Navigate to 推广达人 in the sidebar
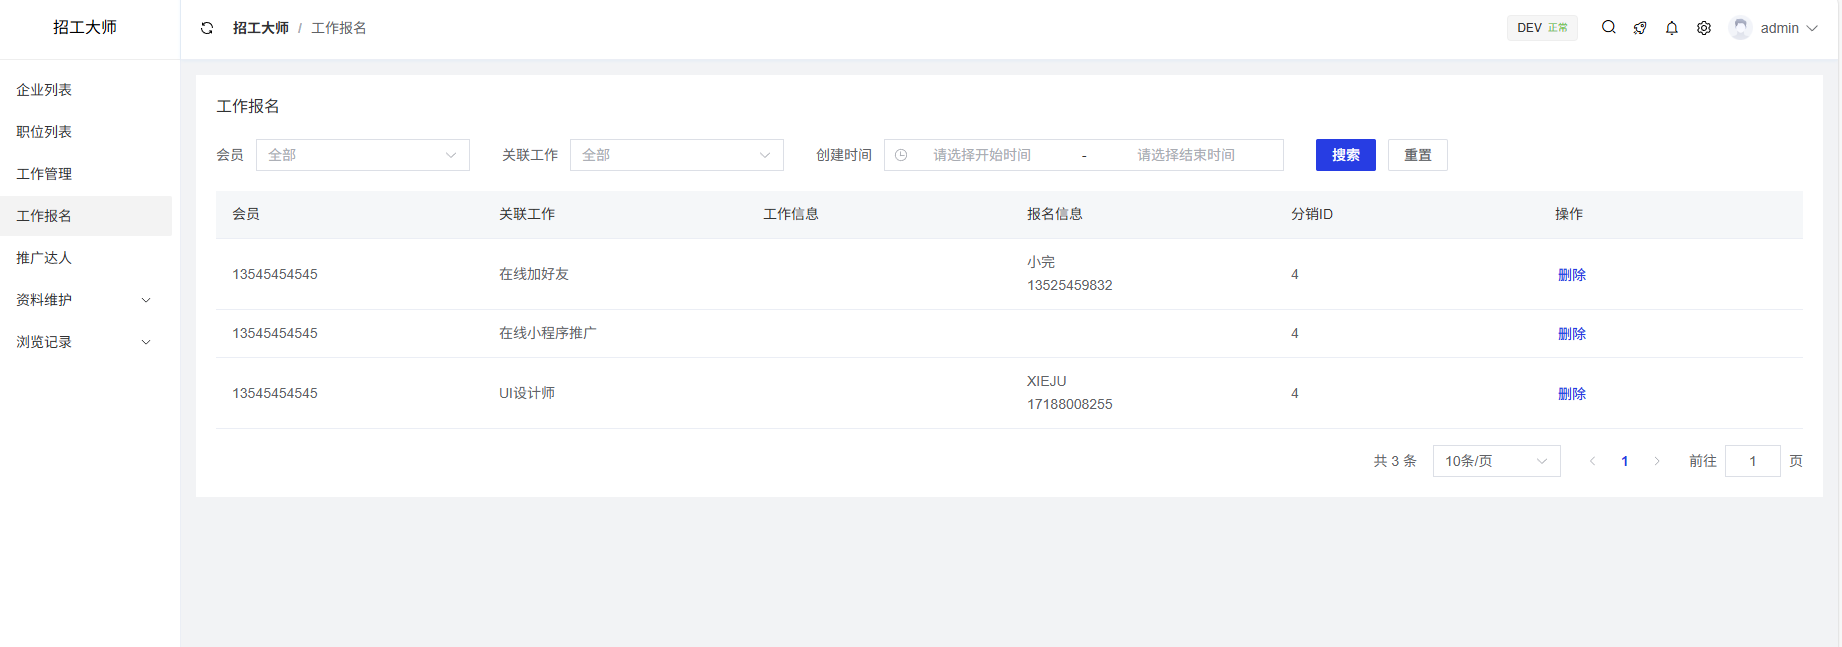 (44, 258)
